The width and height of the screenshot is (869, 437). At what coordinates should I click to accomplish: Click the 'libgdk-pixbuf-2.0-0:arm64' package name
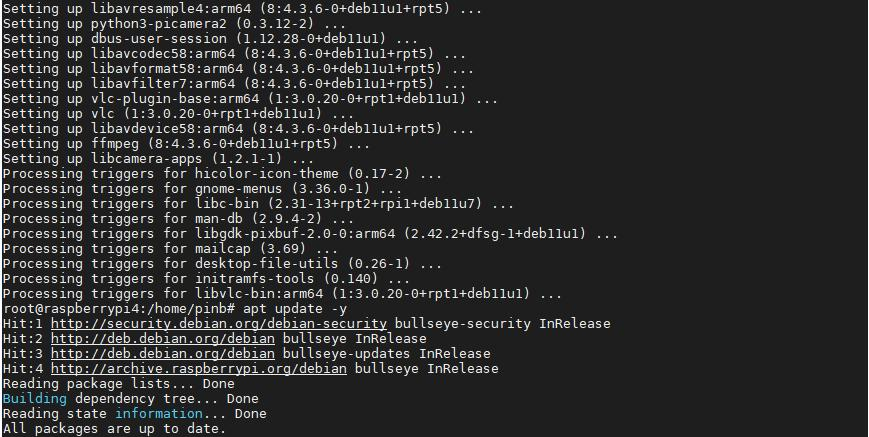click(295, 234)
